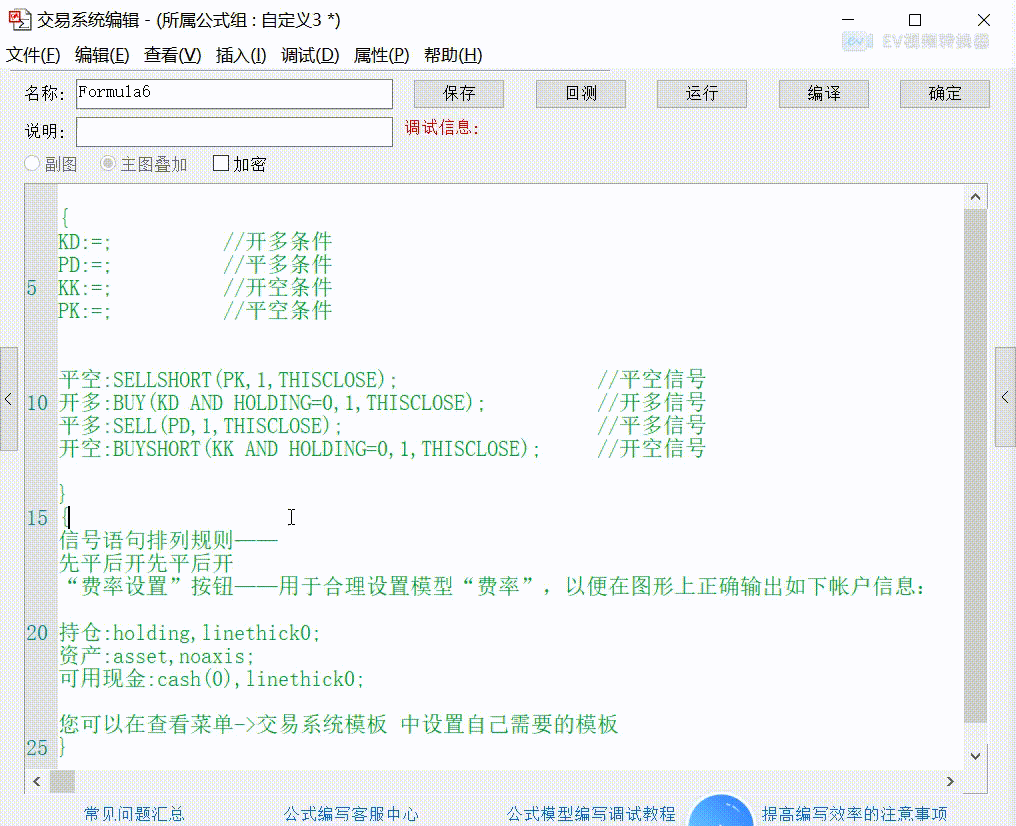Click the KD:=; 开多条件 code line

point(195,242)
